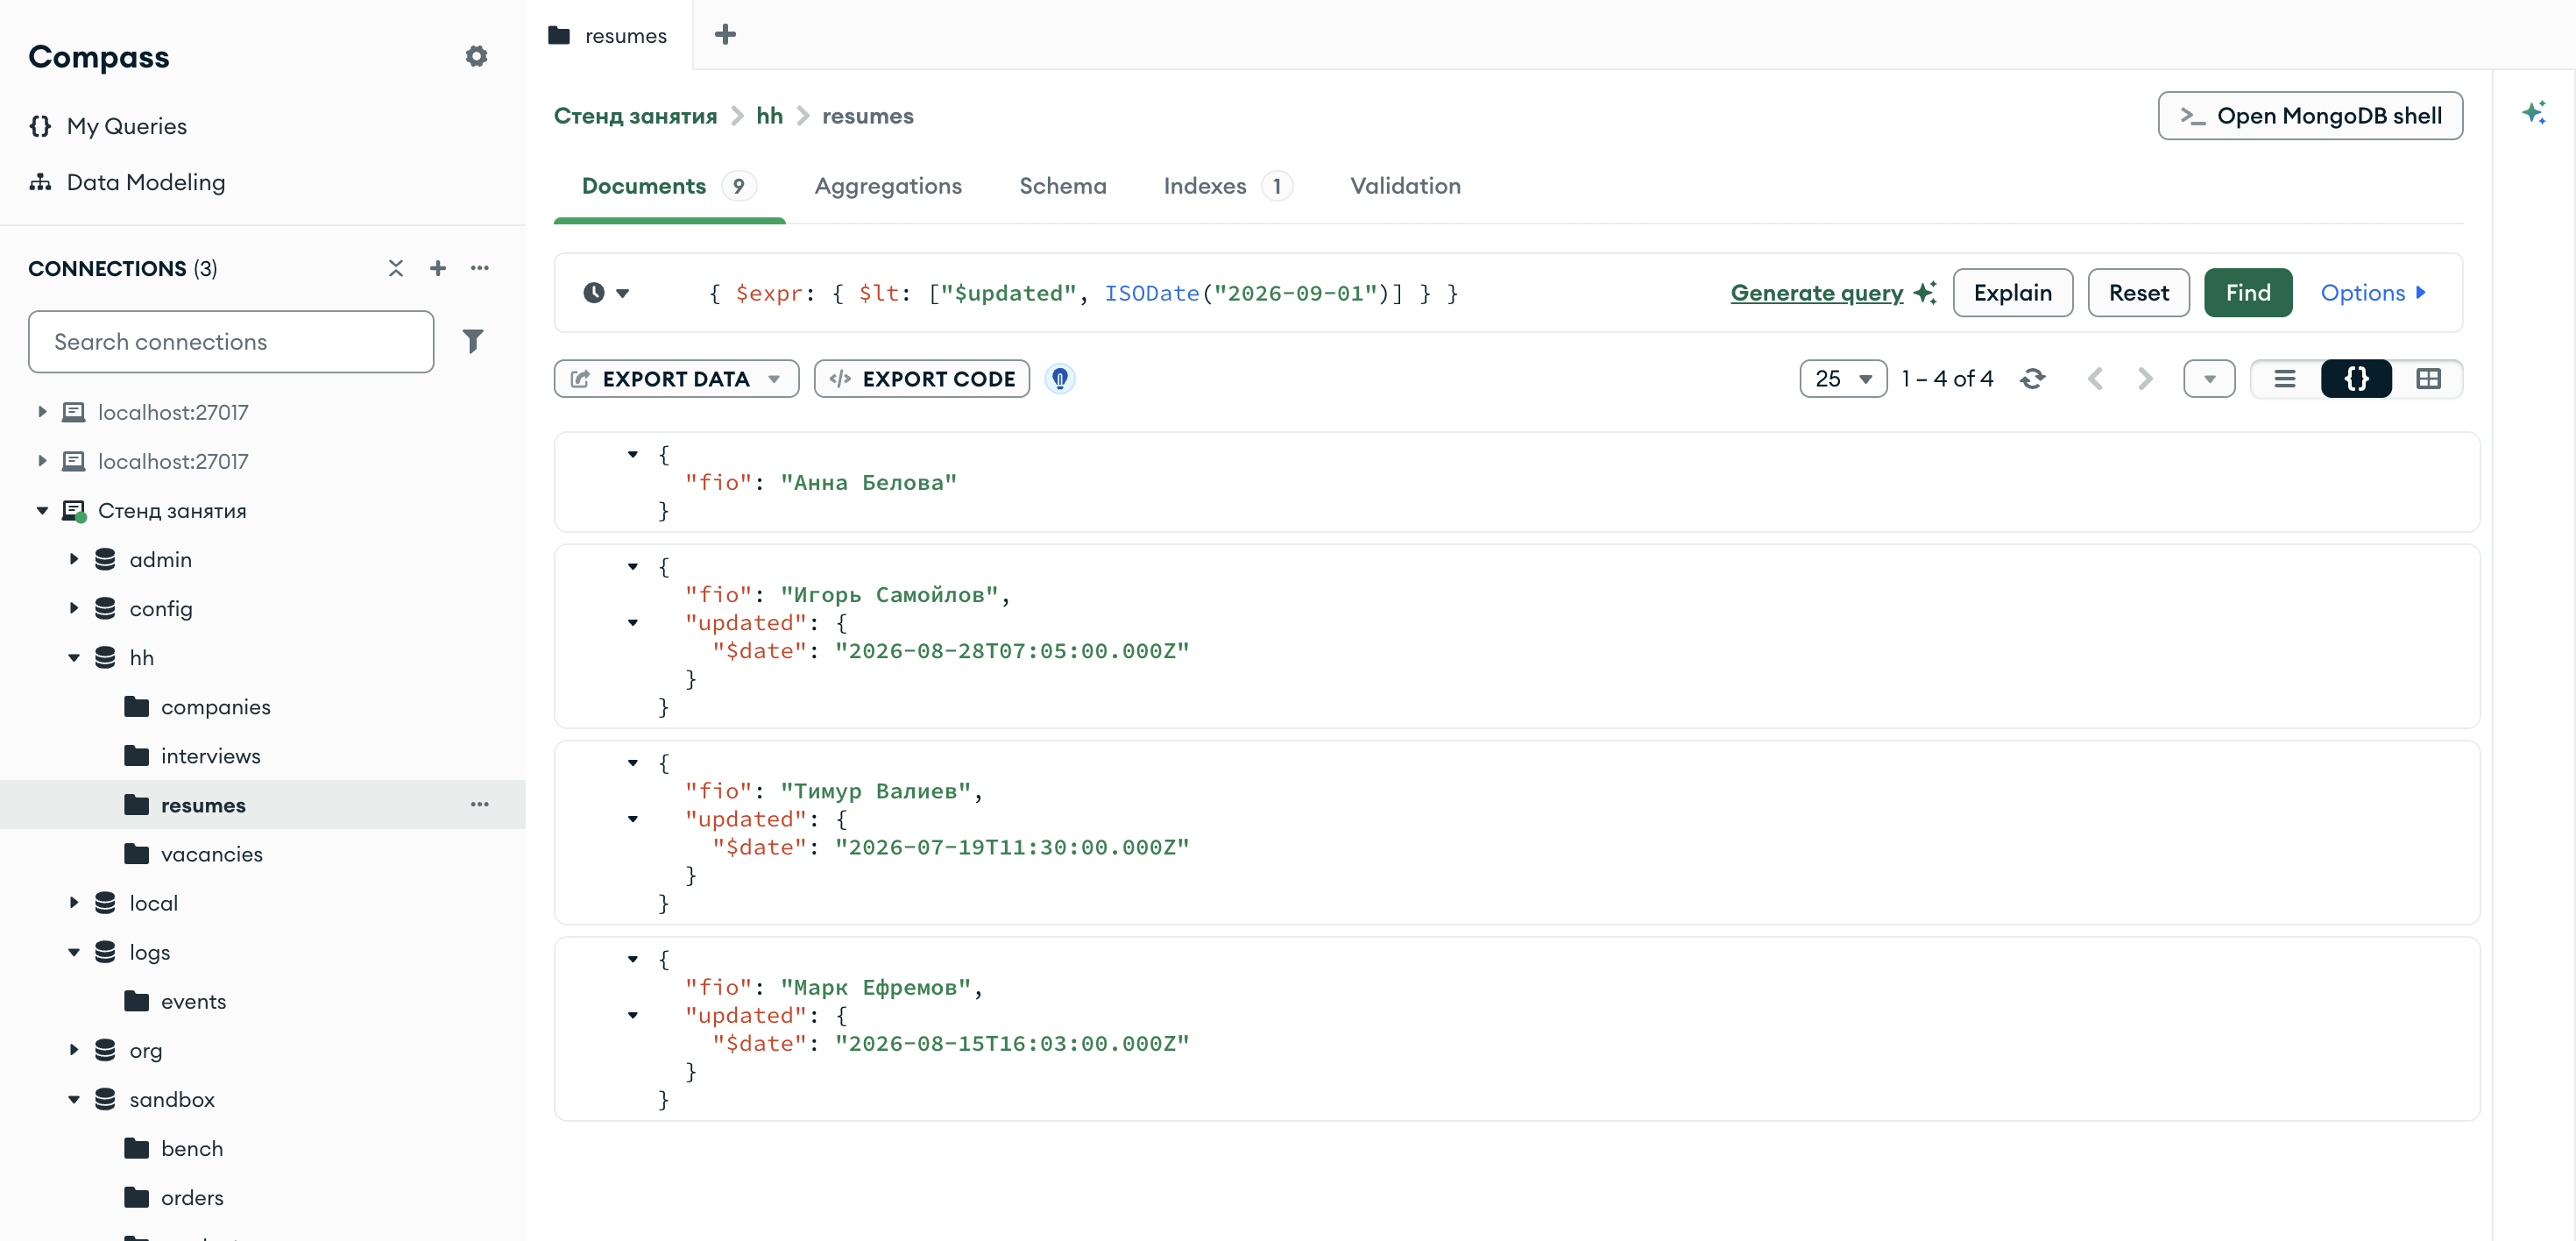Expand query Options

point(2373,293)
